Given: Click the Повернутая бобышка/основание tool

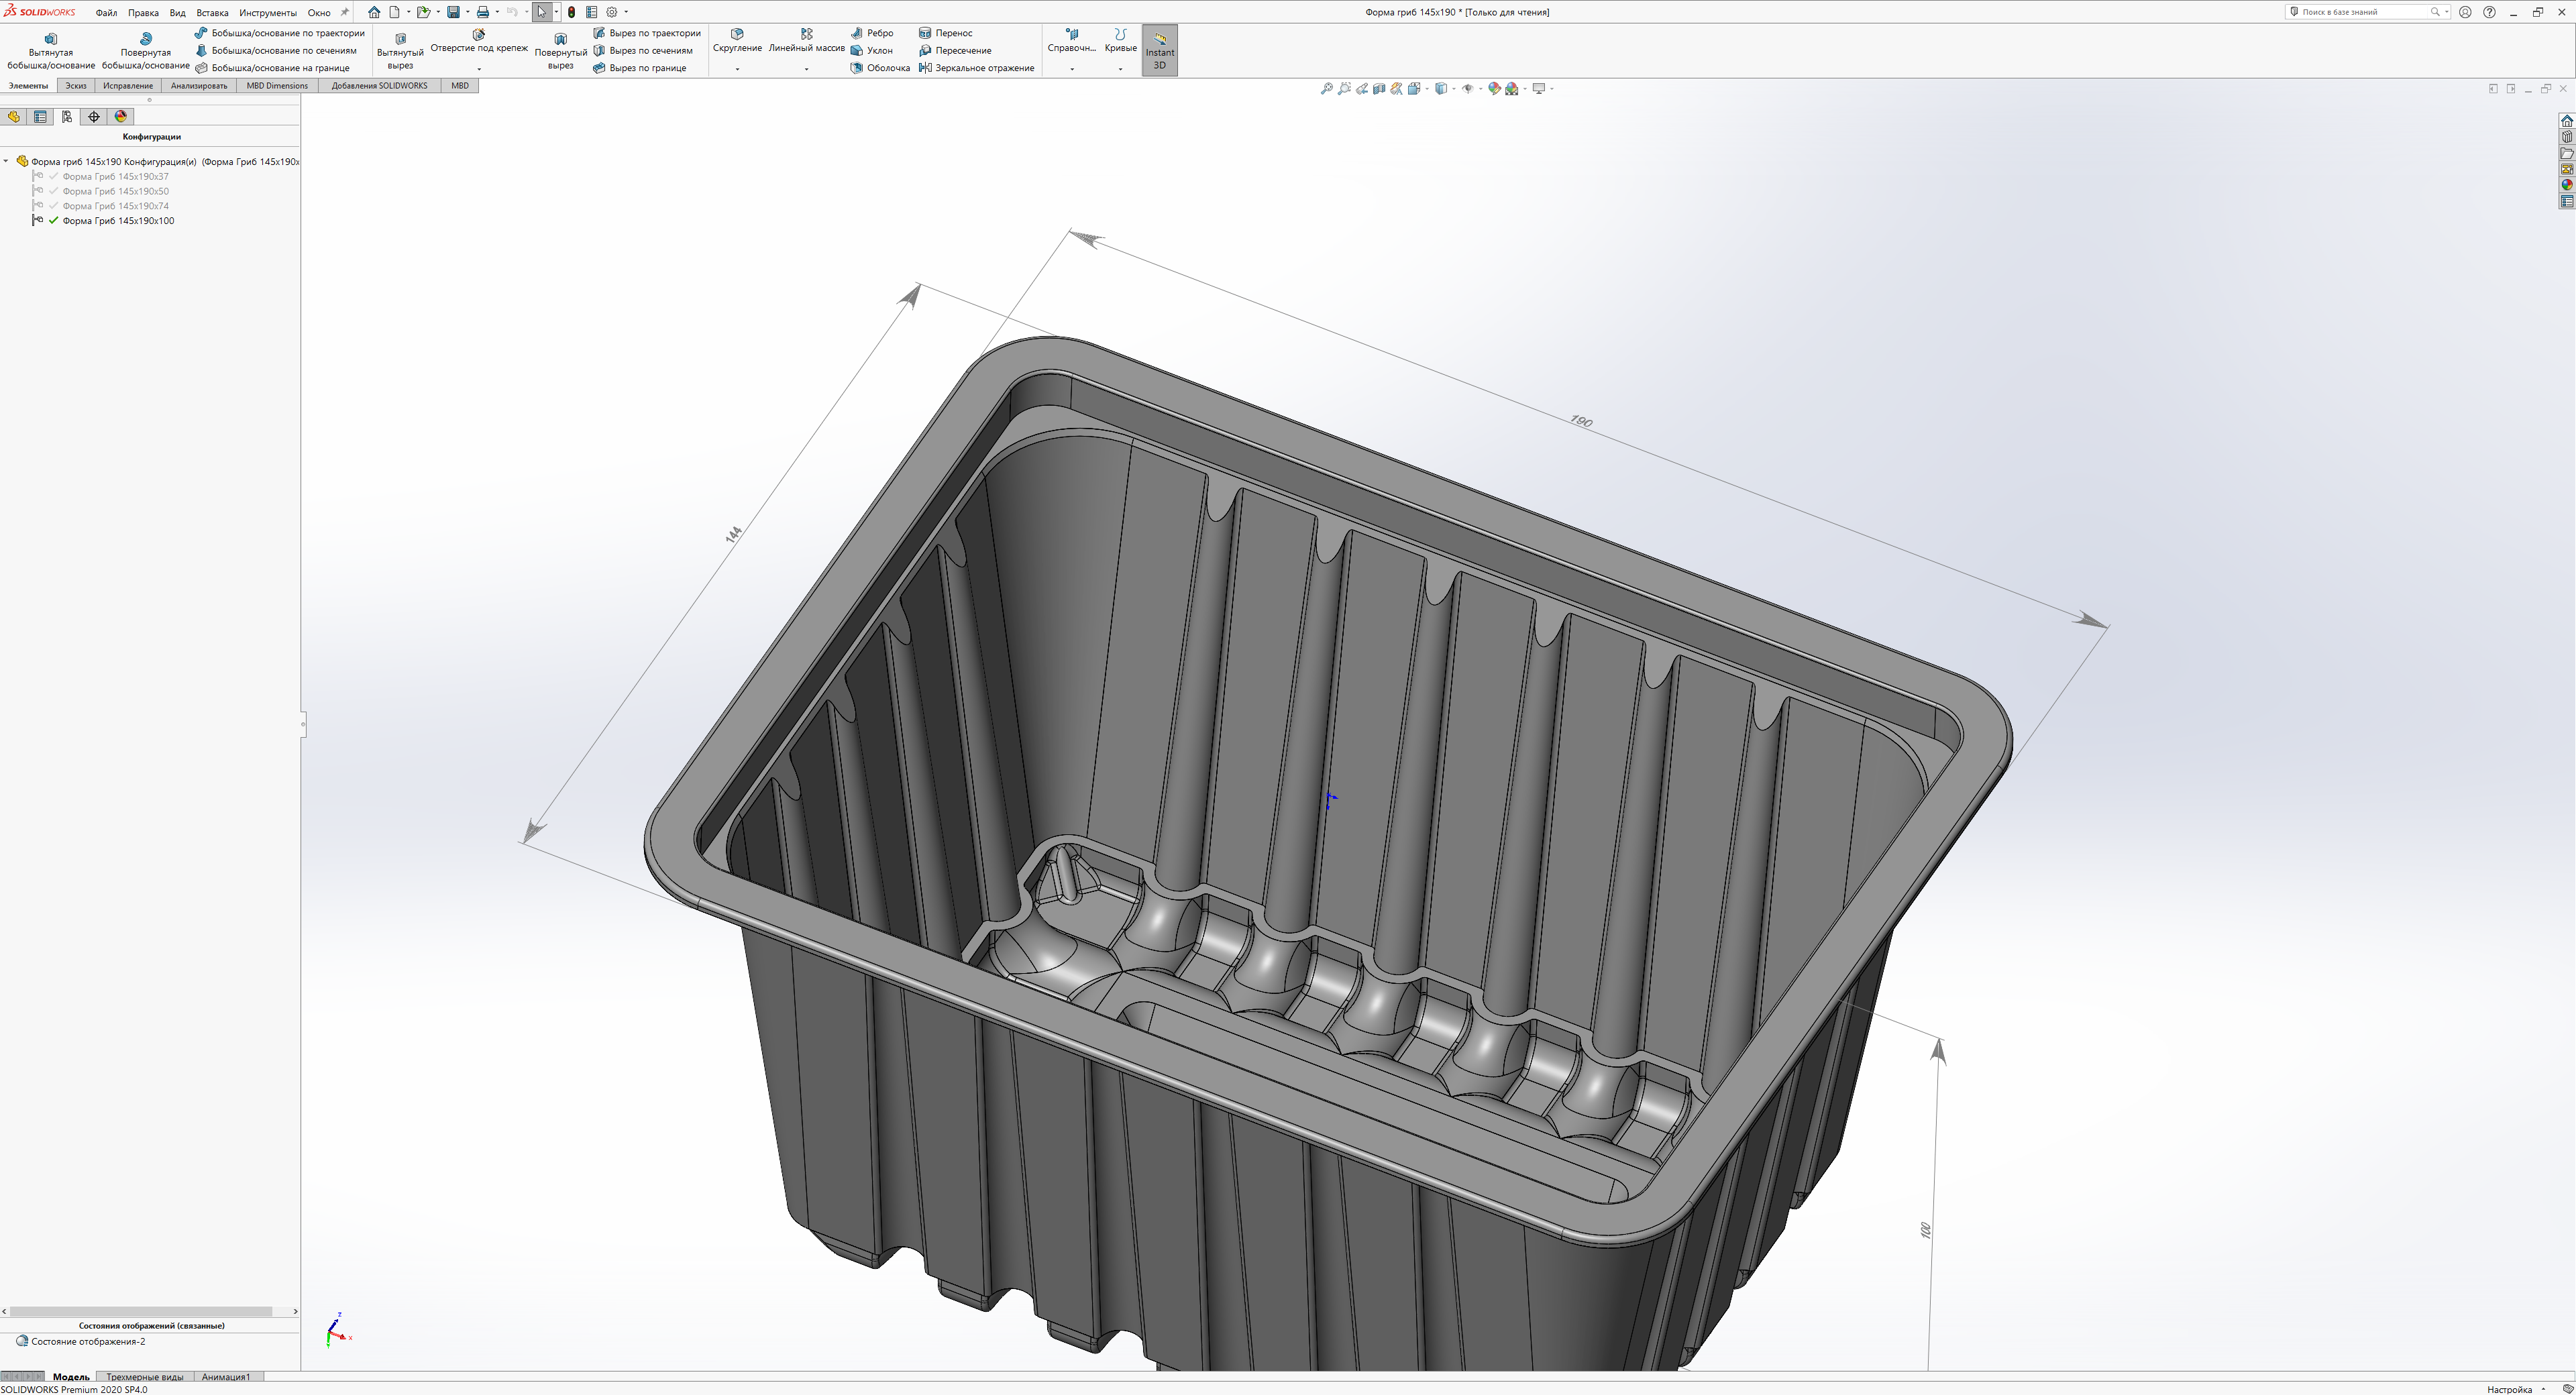Looking at the screenshot, I should tap(146, 51).
